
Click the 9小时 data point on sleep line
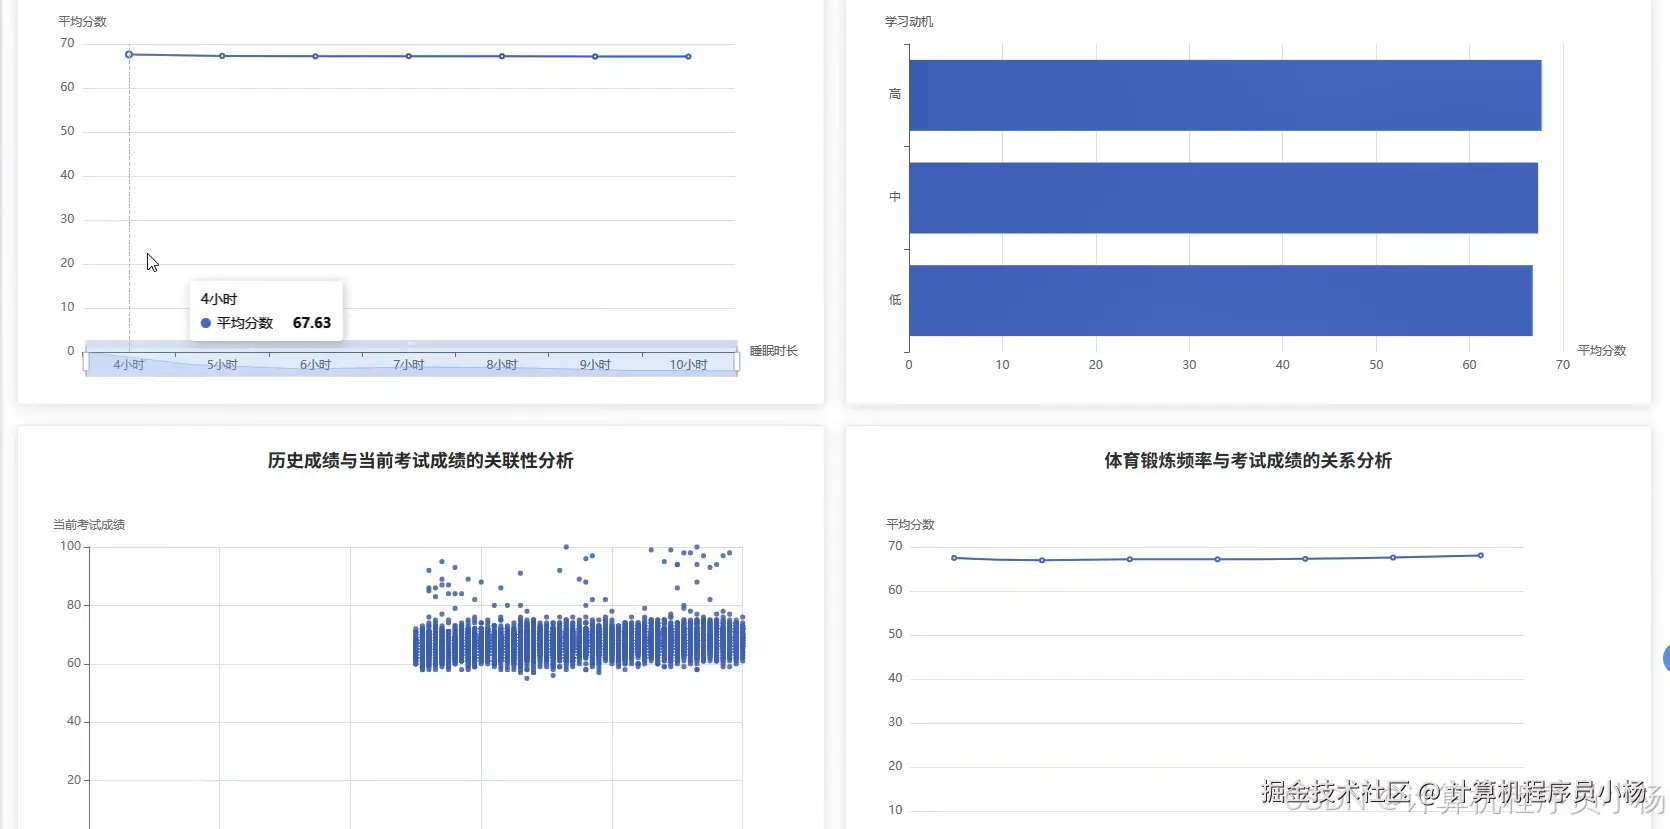coord(595,56)
